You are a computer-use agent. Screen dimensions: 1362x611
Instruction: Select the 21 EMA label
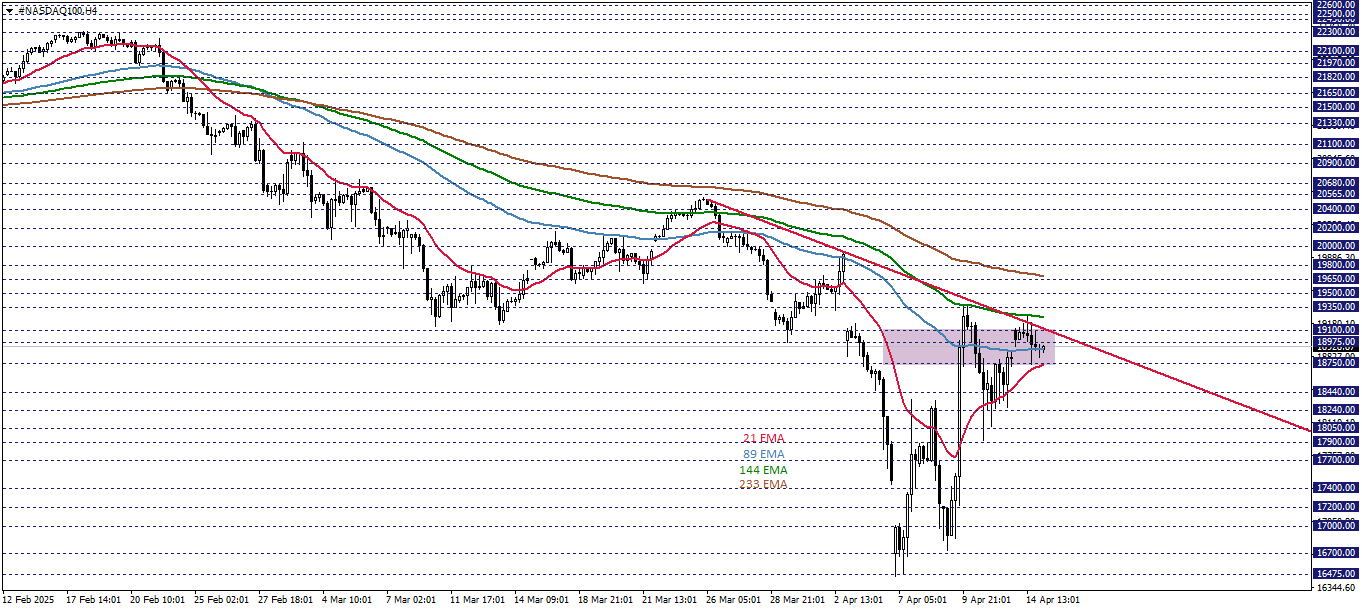click(764, 439)
